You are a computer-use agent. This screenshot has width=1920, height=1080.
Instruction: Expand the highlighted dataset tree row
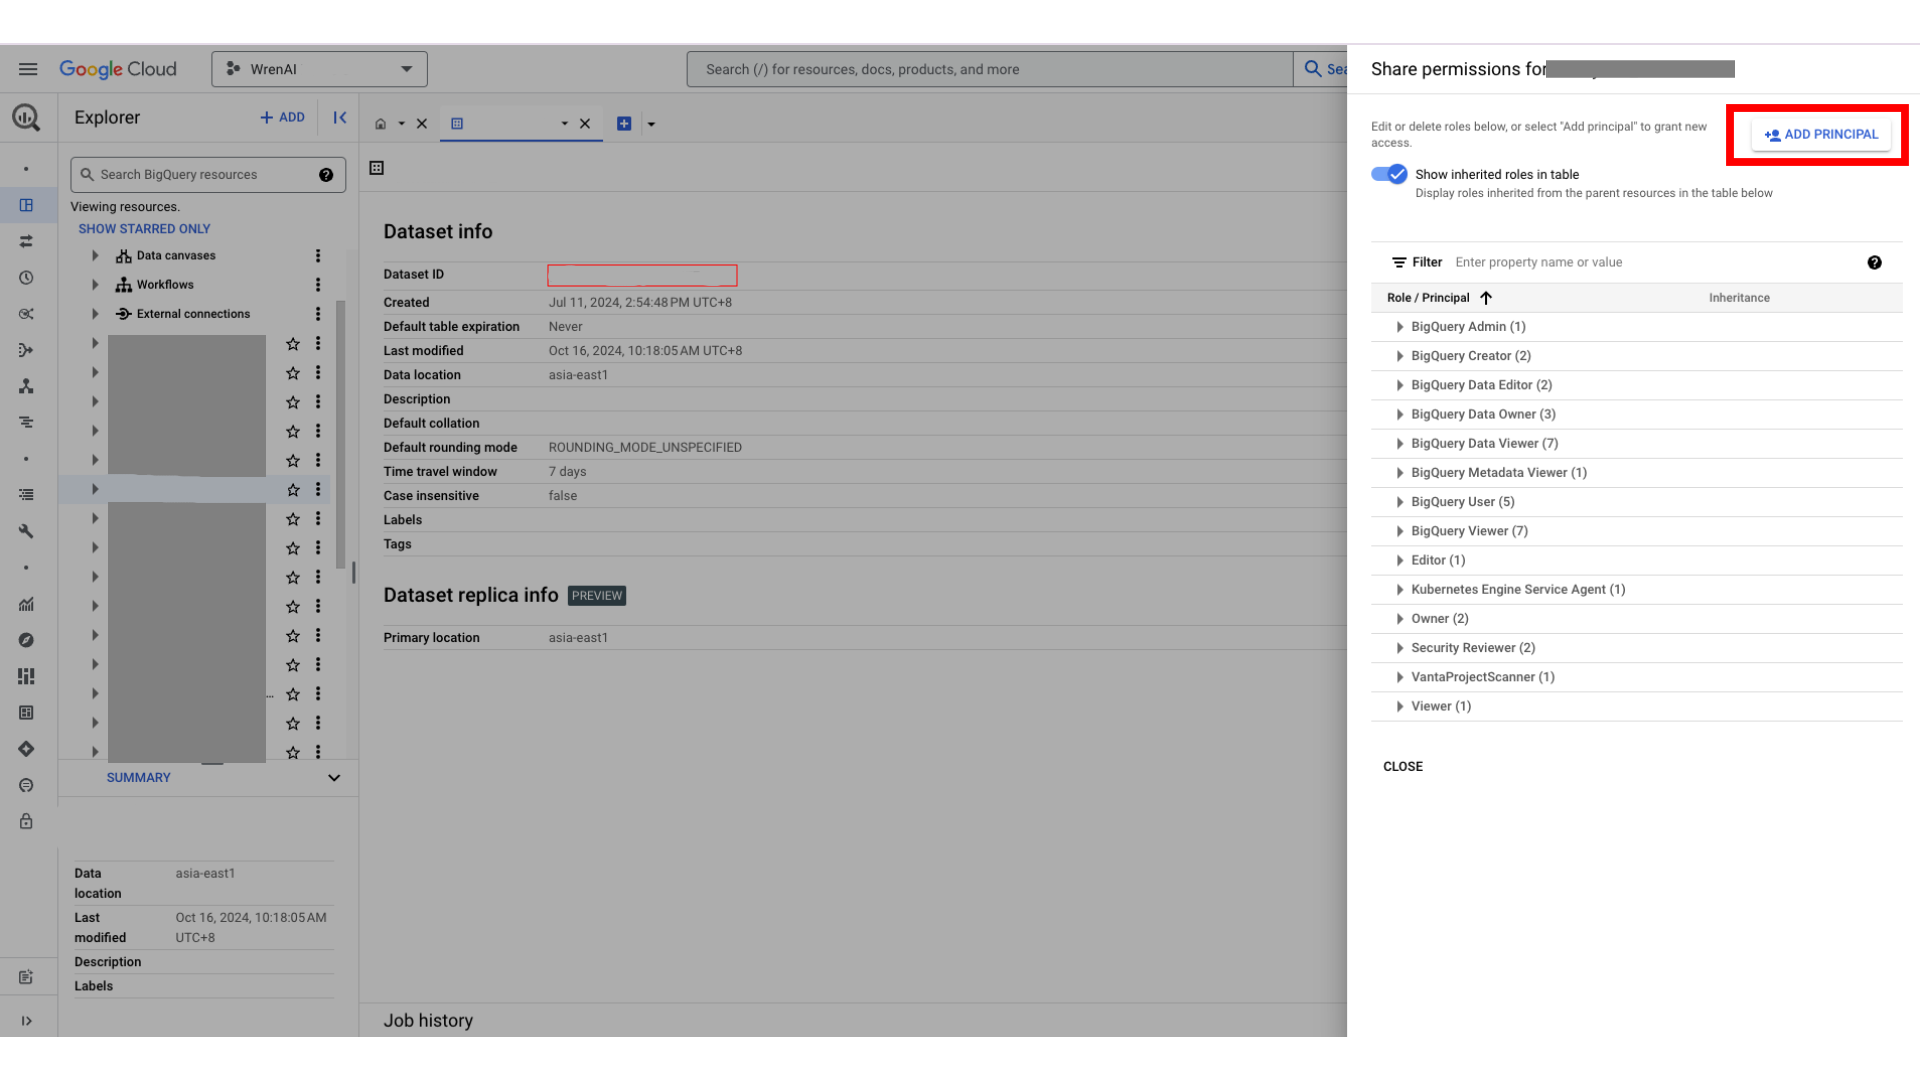tap(95, 490)
